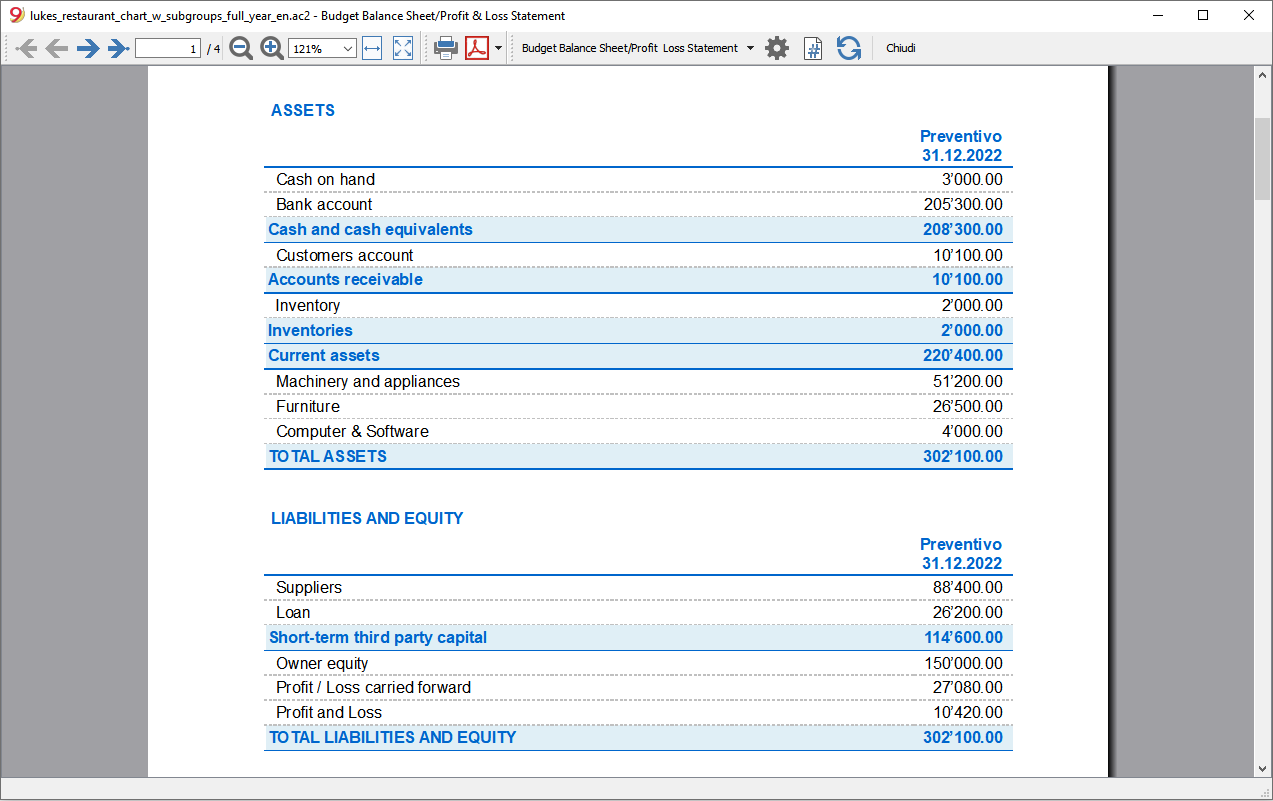Viewport: 1273px width, 801px height.
Task: Go to the next page arrow
Action: pyautogui.click(x=88, y=48)
